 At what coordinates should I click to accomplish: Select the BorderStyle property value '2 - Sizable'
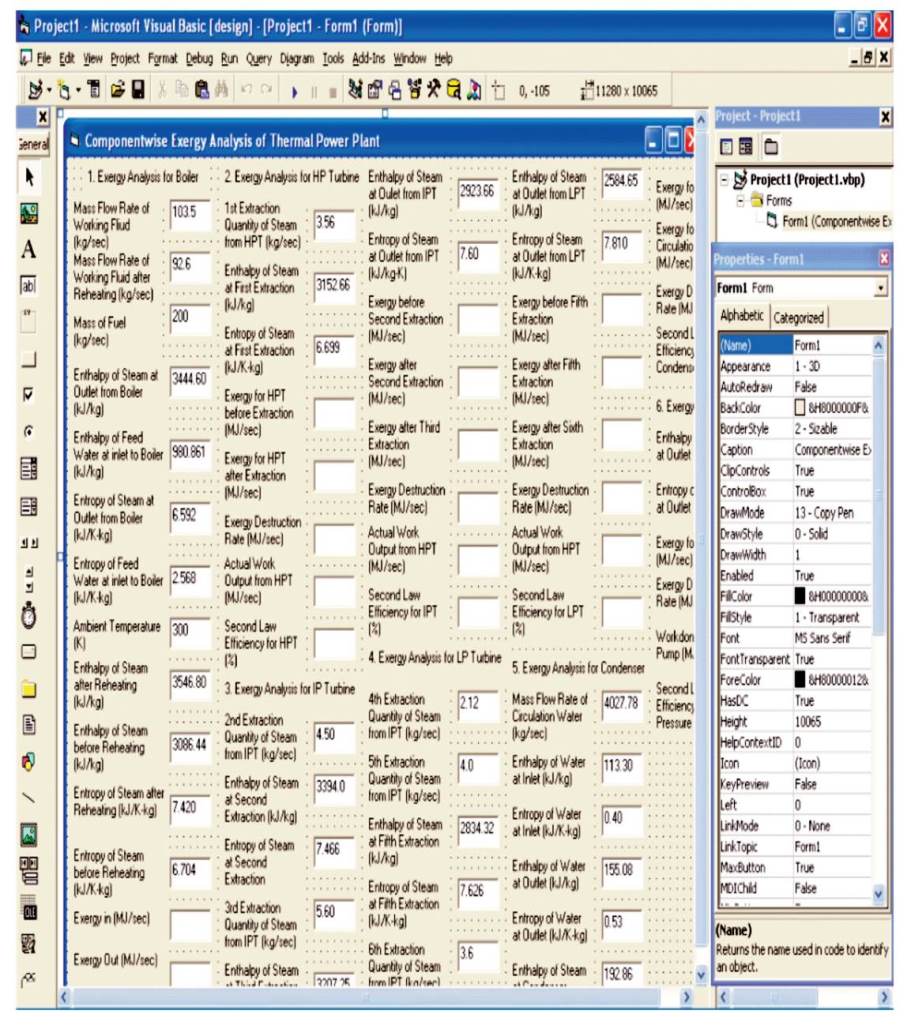[x=816, y=429]
